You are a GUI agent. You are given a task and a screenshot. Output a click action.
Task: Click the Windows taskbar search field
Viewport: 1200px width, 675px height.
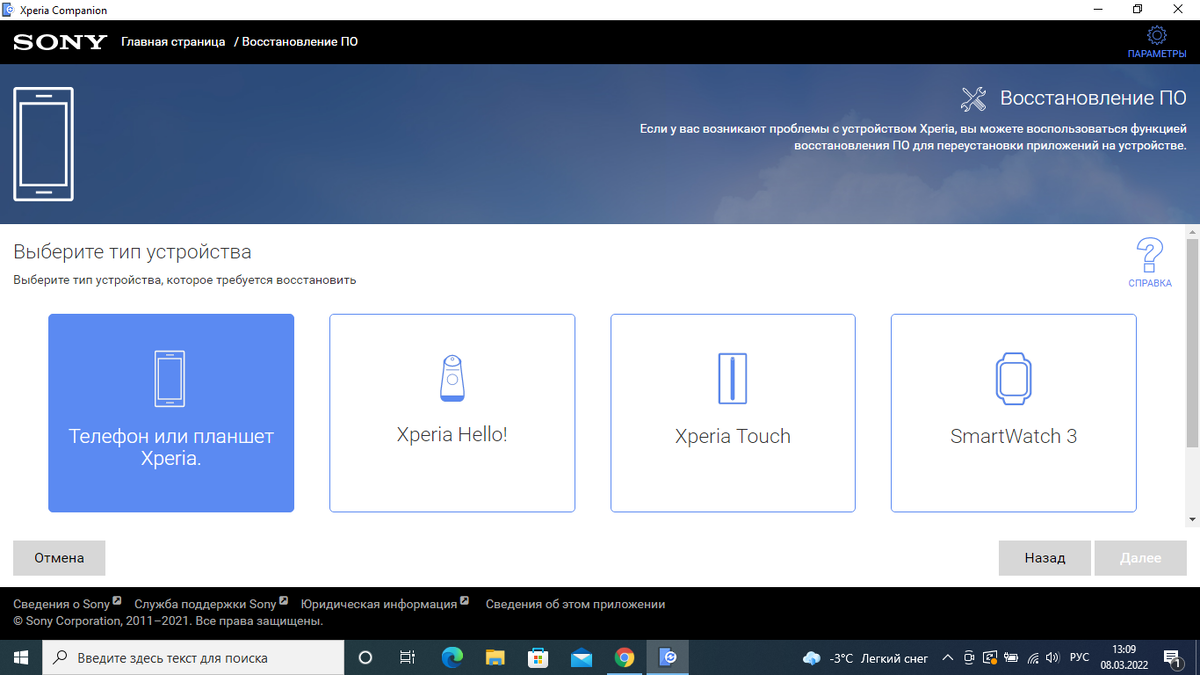point(193,658)
